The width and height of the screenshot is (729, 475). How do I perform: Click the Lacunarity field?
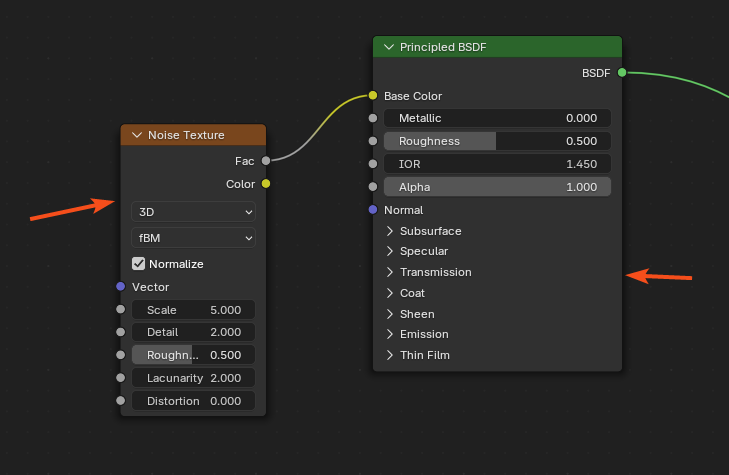tap(193, 378)
